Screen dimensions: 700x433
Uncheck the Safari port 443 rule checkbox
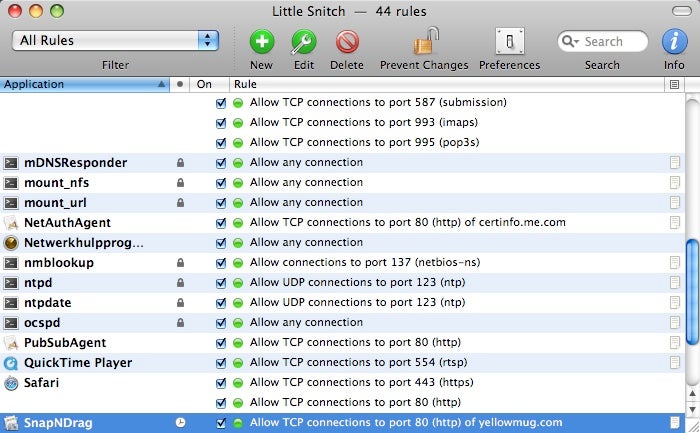coord(221,382)
